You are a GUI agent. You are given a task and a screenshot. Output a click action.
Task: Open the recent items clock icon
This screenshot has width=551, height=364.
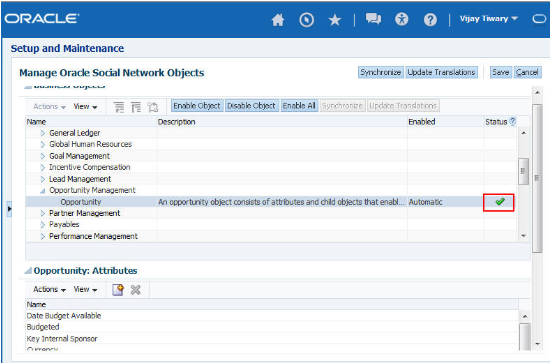[x=306, y=20]
